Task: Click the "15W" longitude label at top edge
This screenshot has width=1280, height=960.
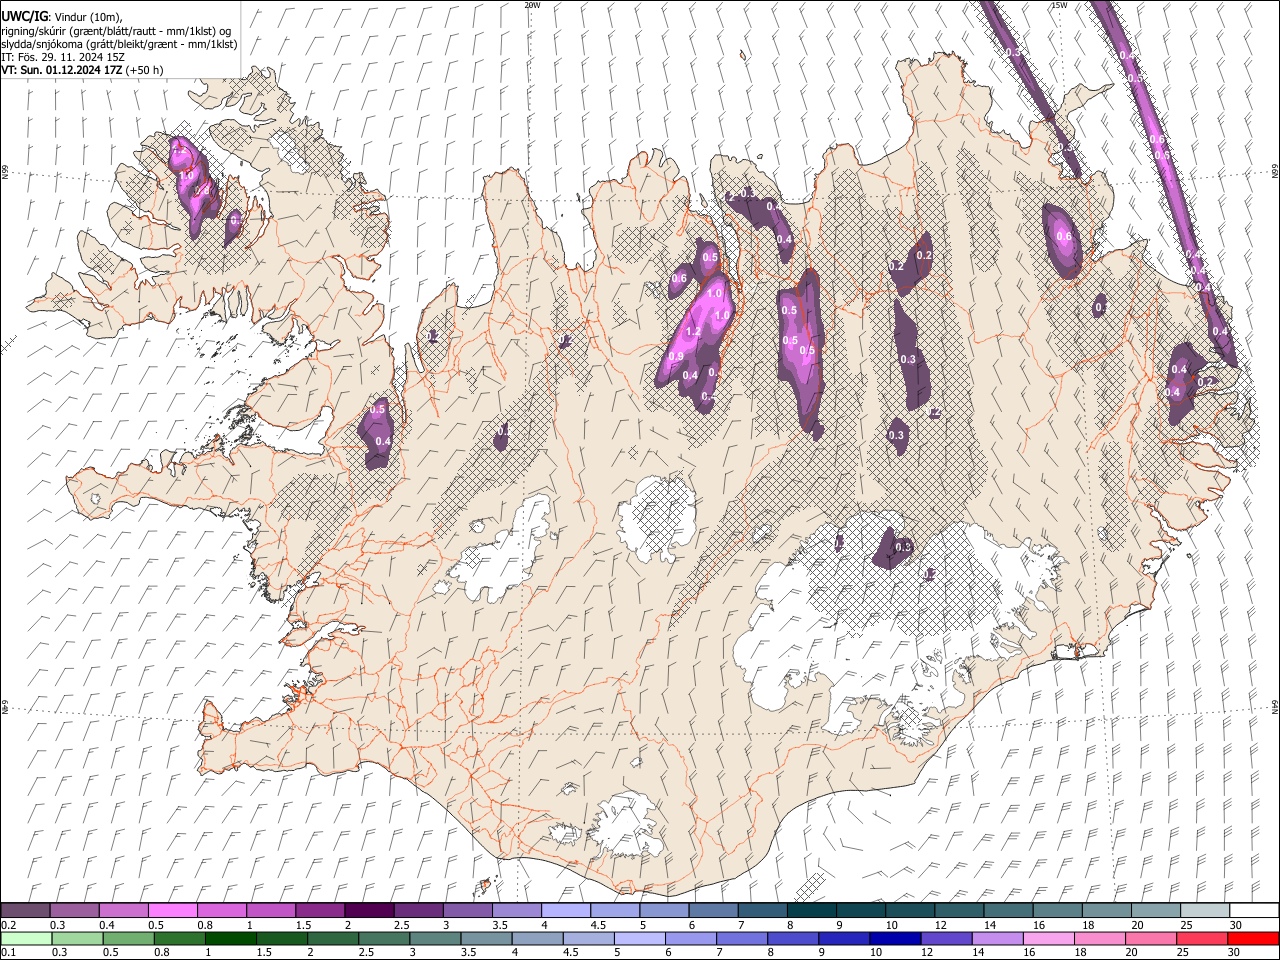Action: point(1059,5)
